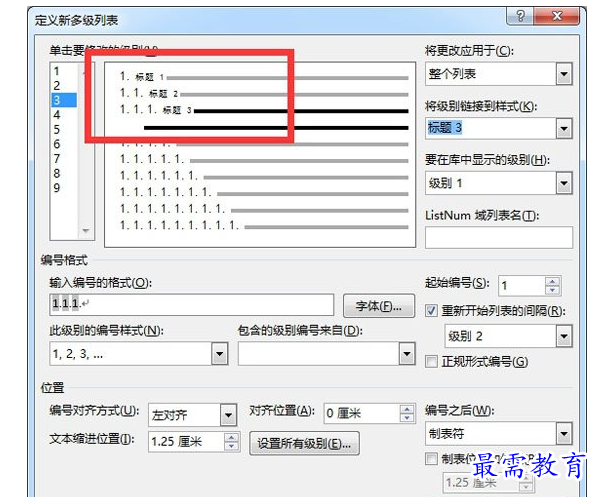Click the 设置所有级别(E)... button
This screenshot has height=497, width=594.
[x=304, y=443]
